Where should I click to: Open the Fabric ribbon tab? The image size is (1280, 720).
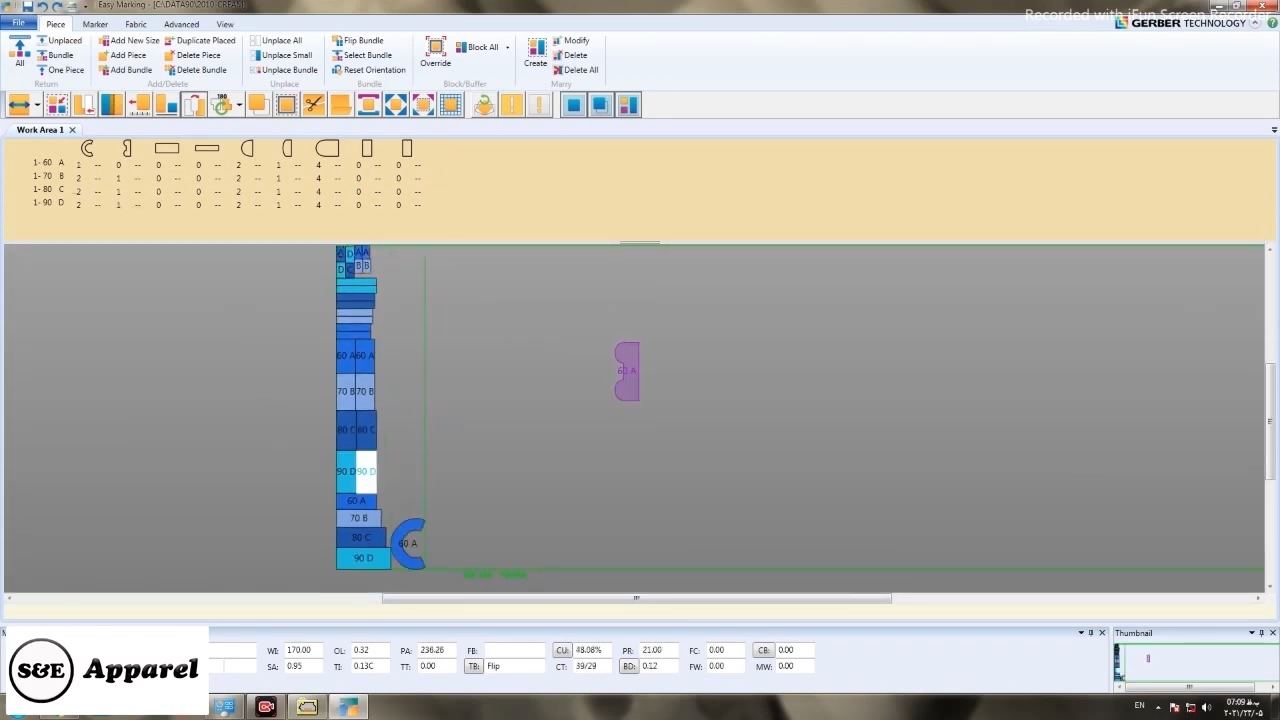(136, 24)
